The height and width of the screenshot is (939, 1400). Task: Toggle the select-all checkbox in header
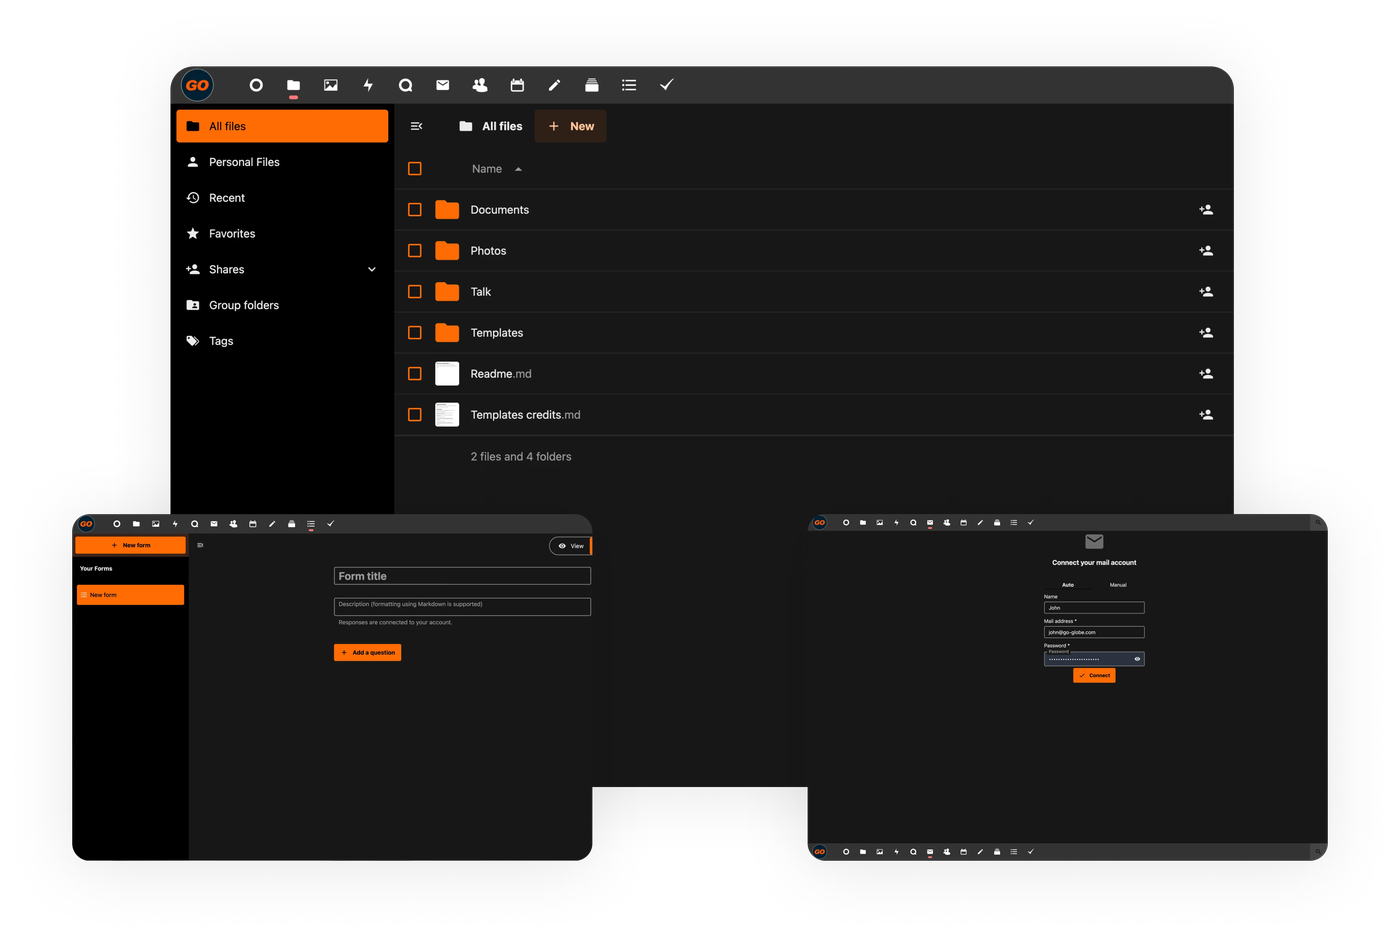tap(415, 169)
